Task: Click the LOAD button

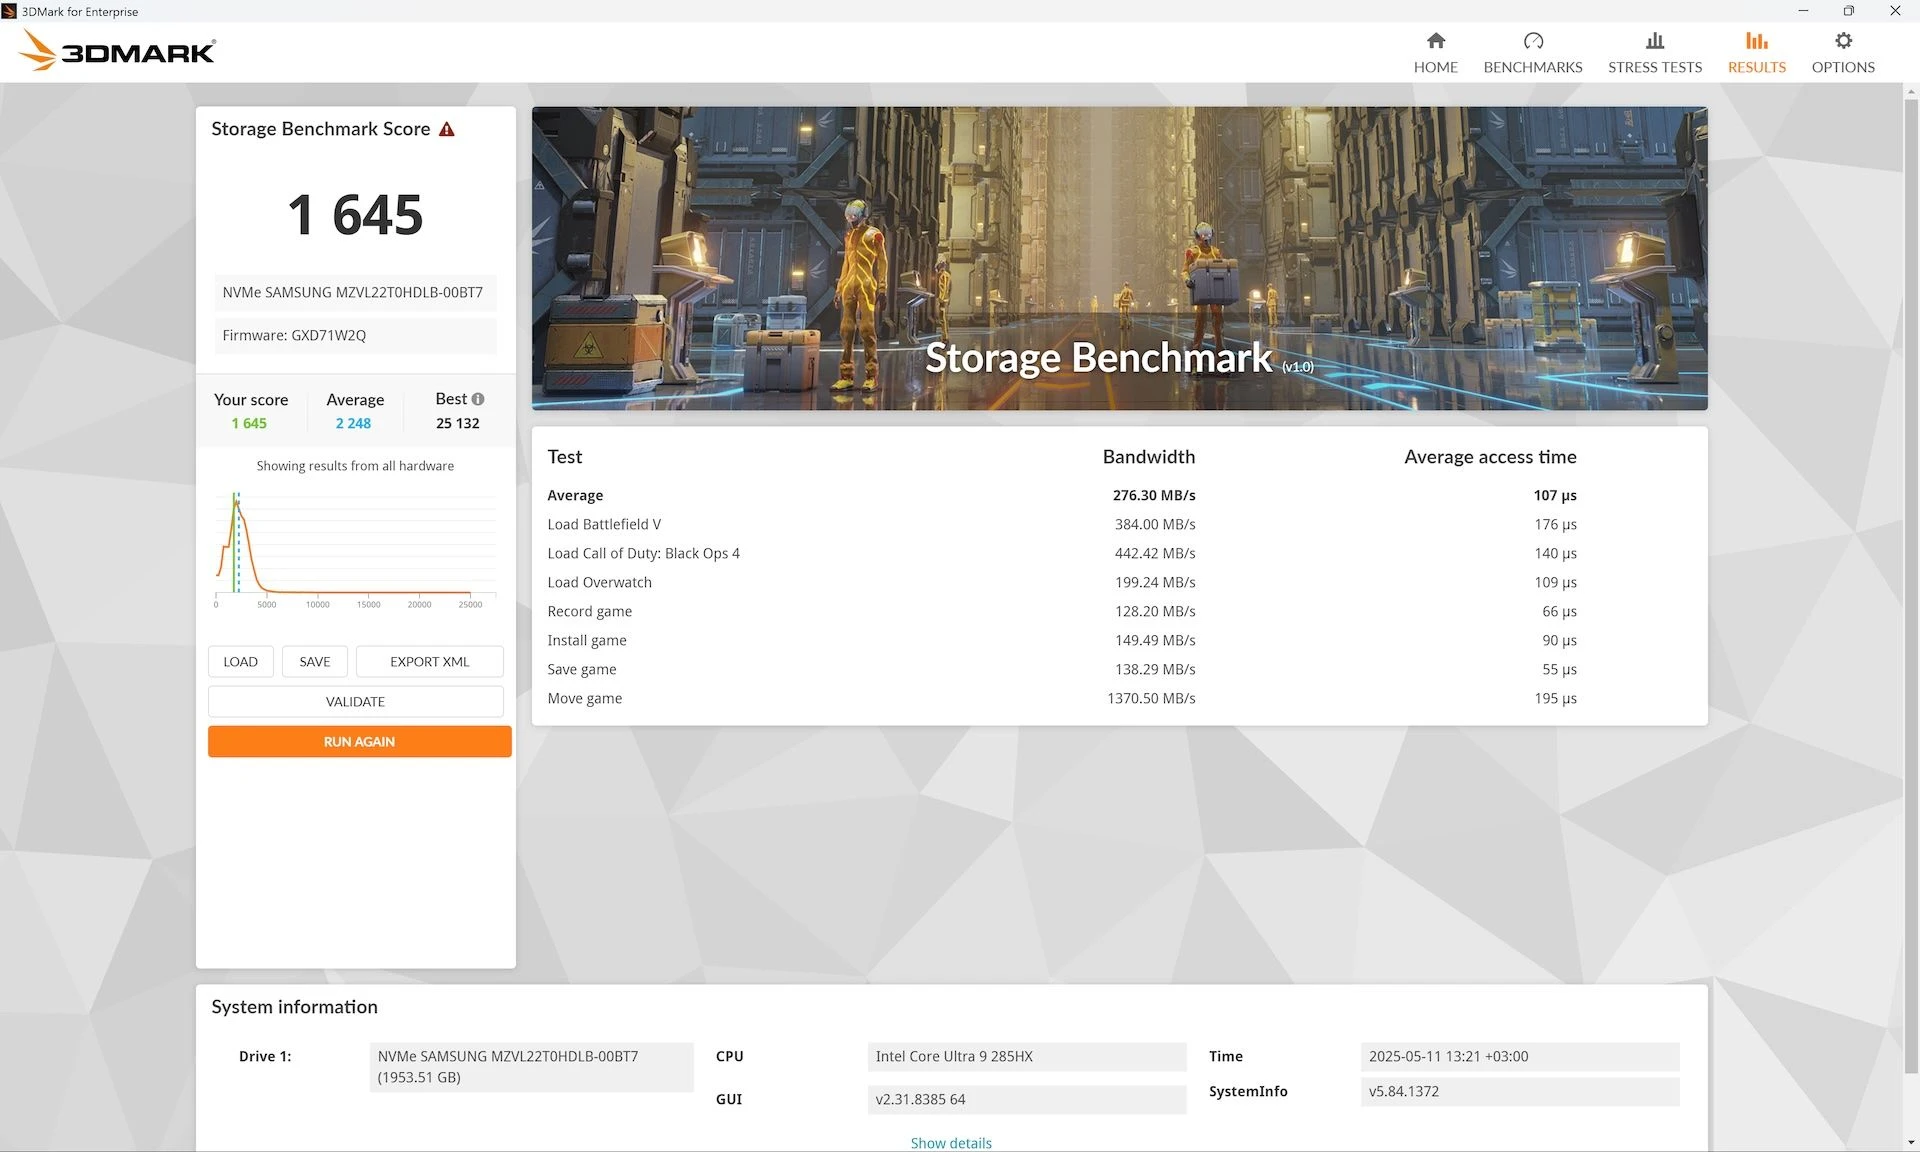Action: 240,661
